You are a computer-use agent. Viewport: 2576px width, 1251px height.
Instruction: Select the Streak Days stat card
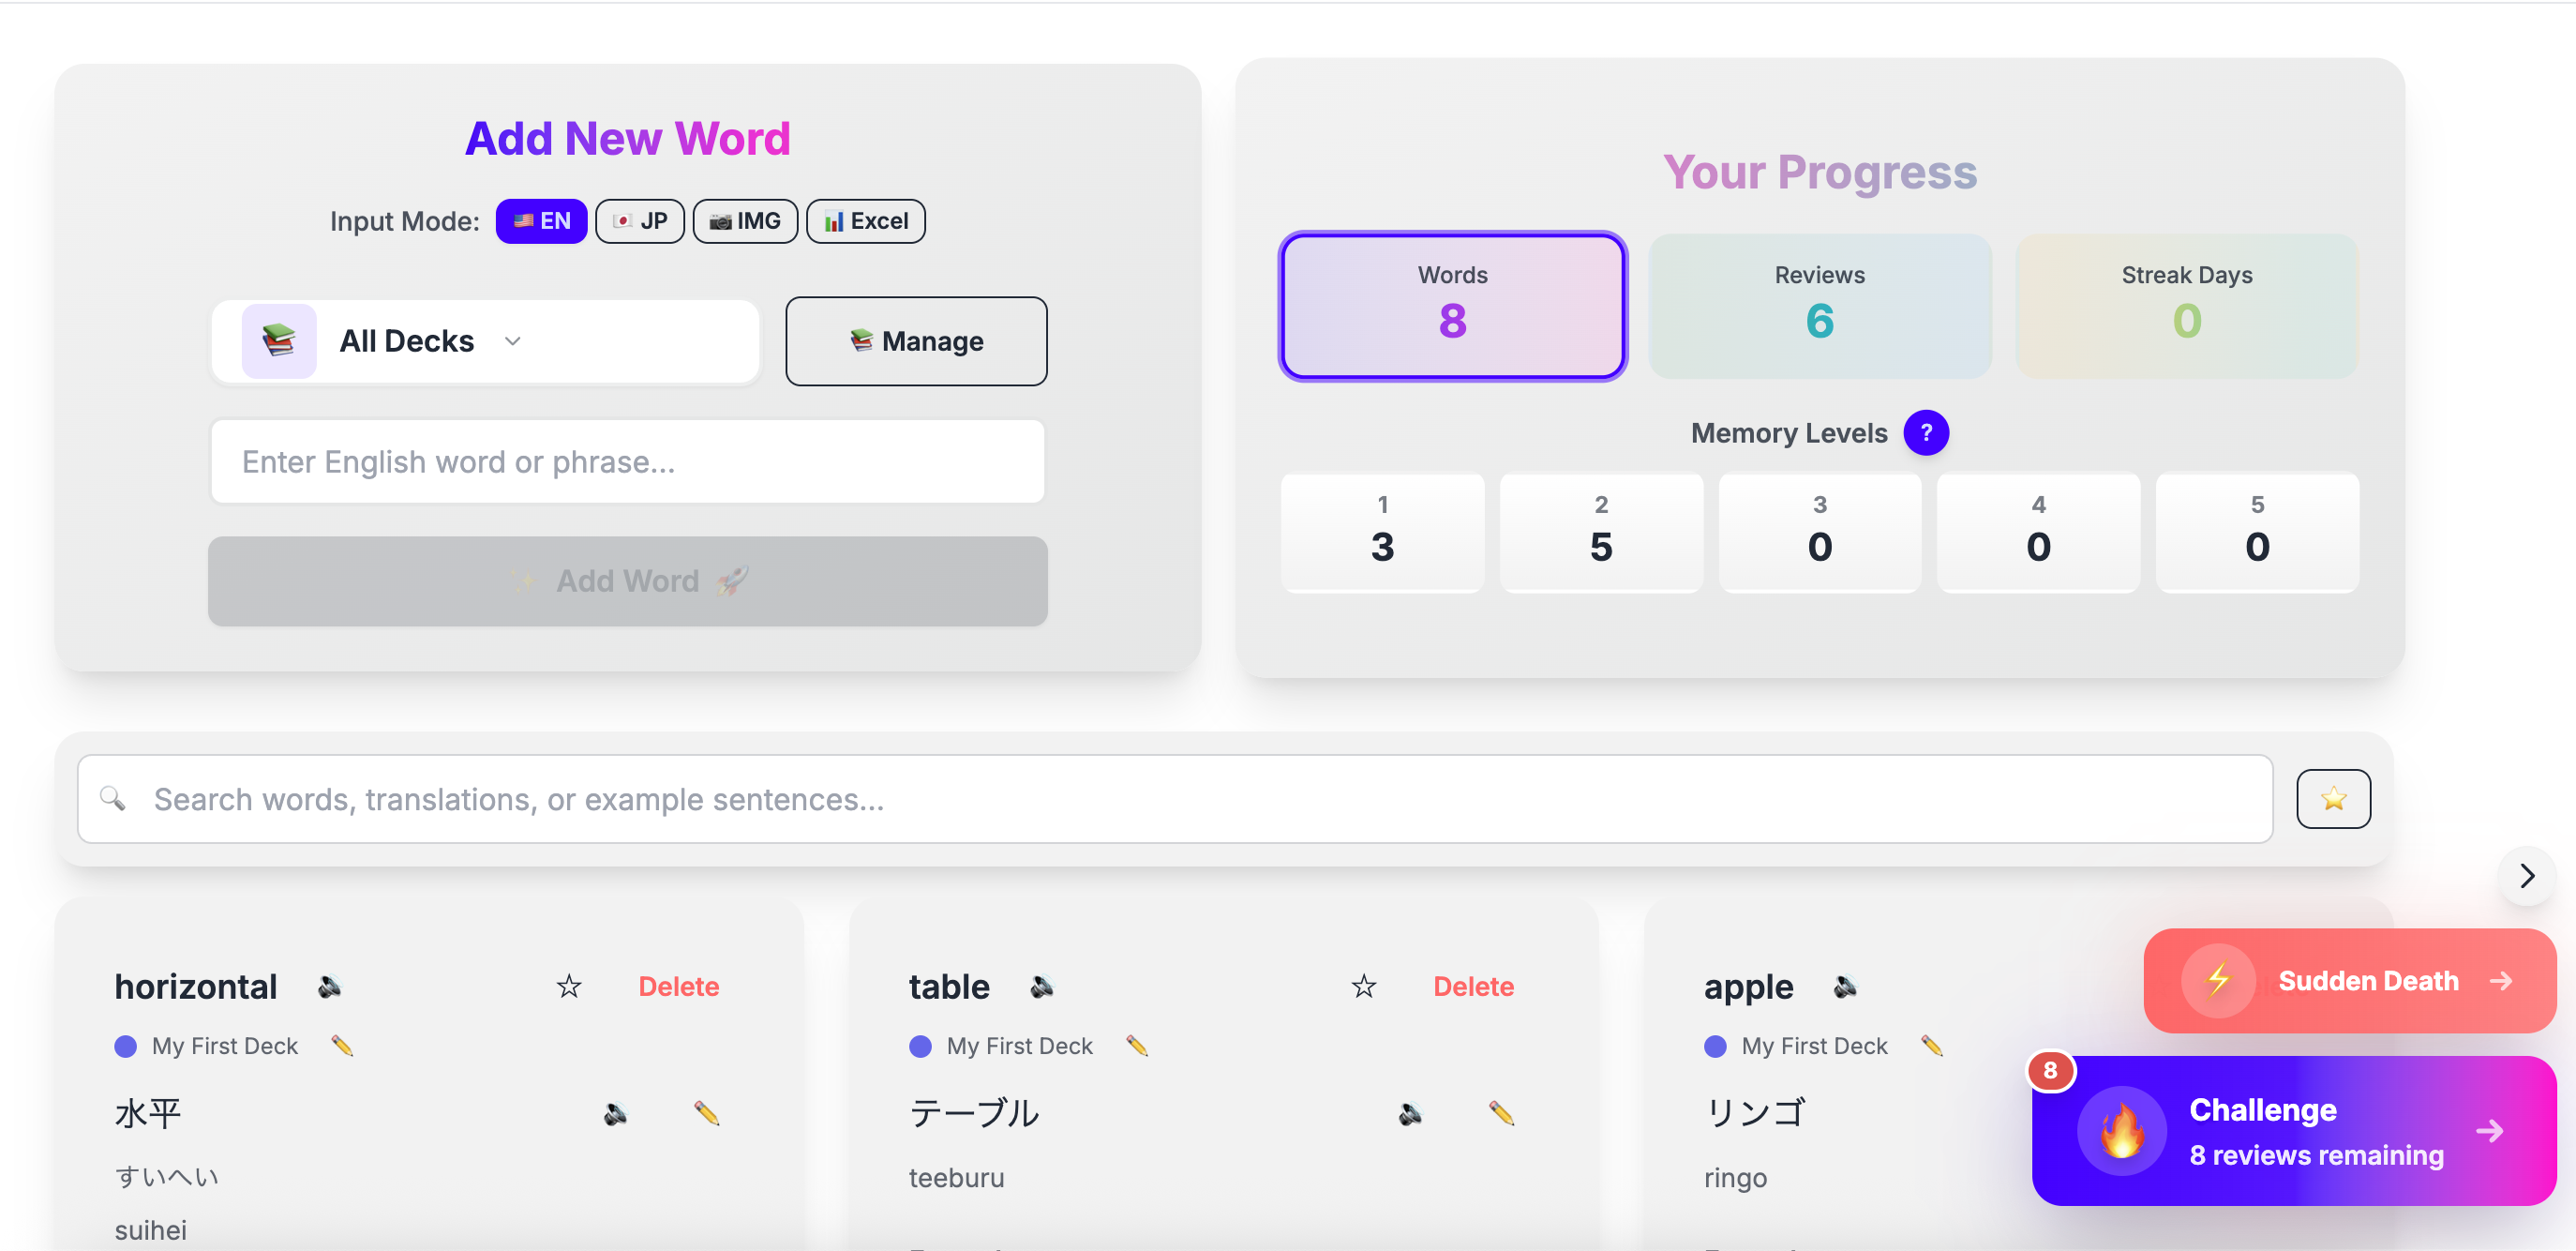(2187, 306)
